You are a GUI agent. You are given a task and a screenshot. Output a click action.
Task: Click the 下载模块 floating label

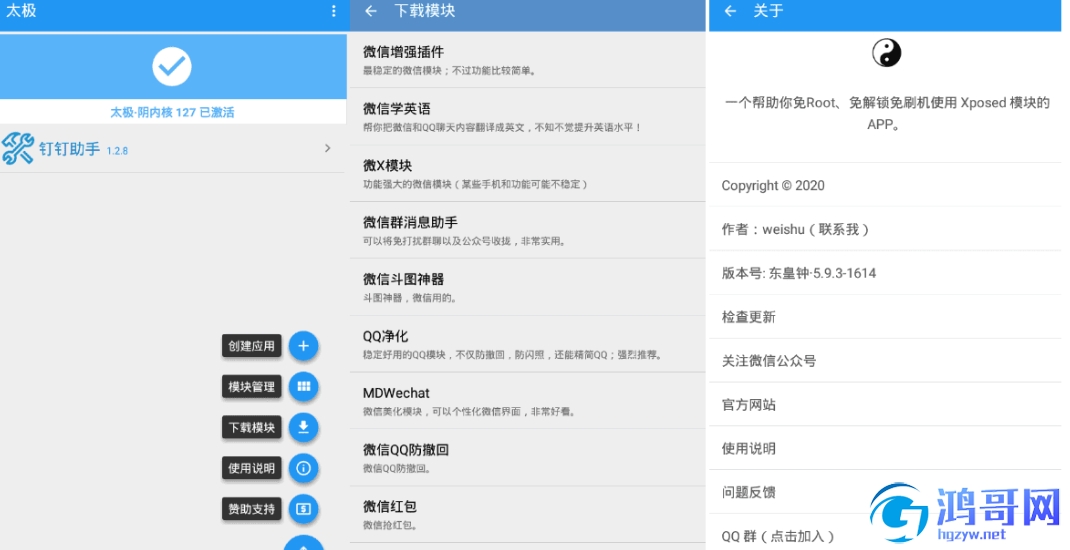pos(251,427)
